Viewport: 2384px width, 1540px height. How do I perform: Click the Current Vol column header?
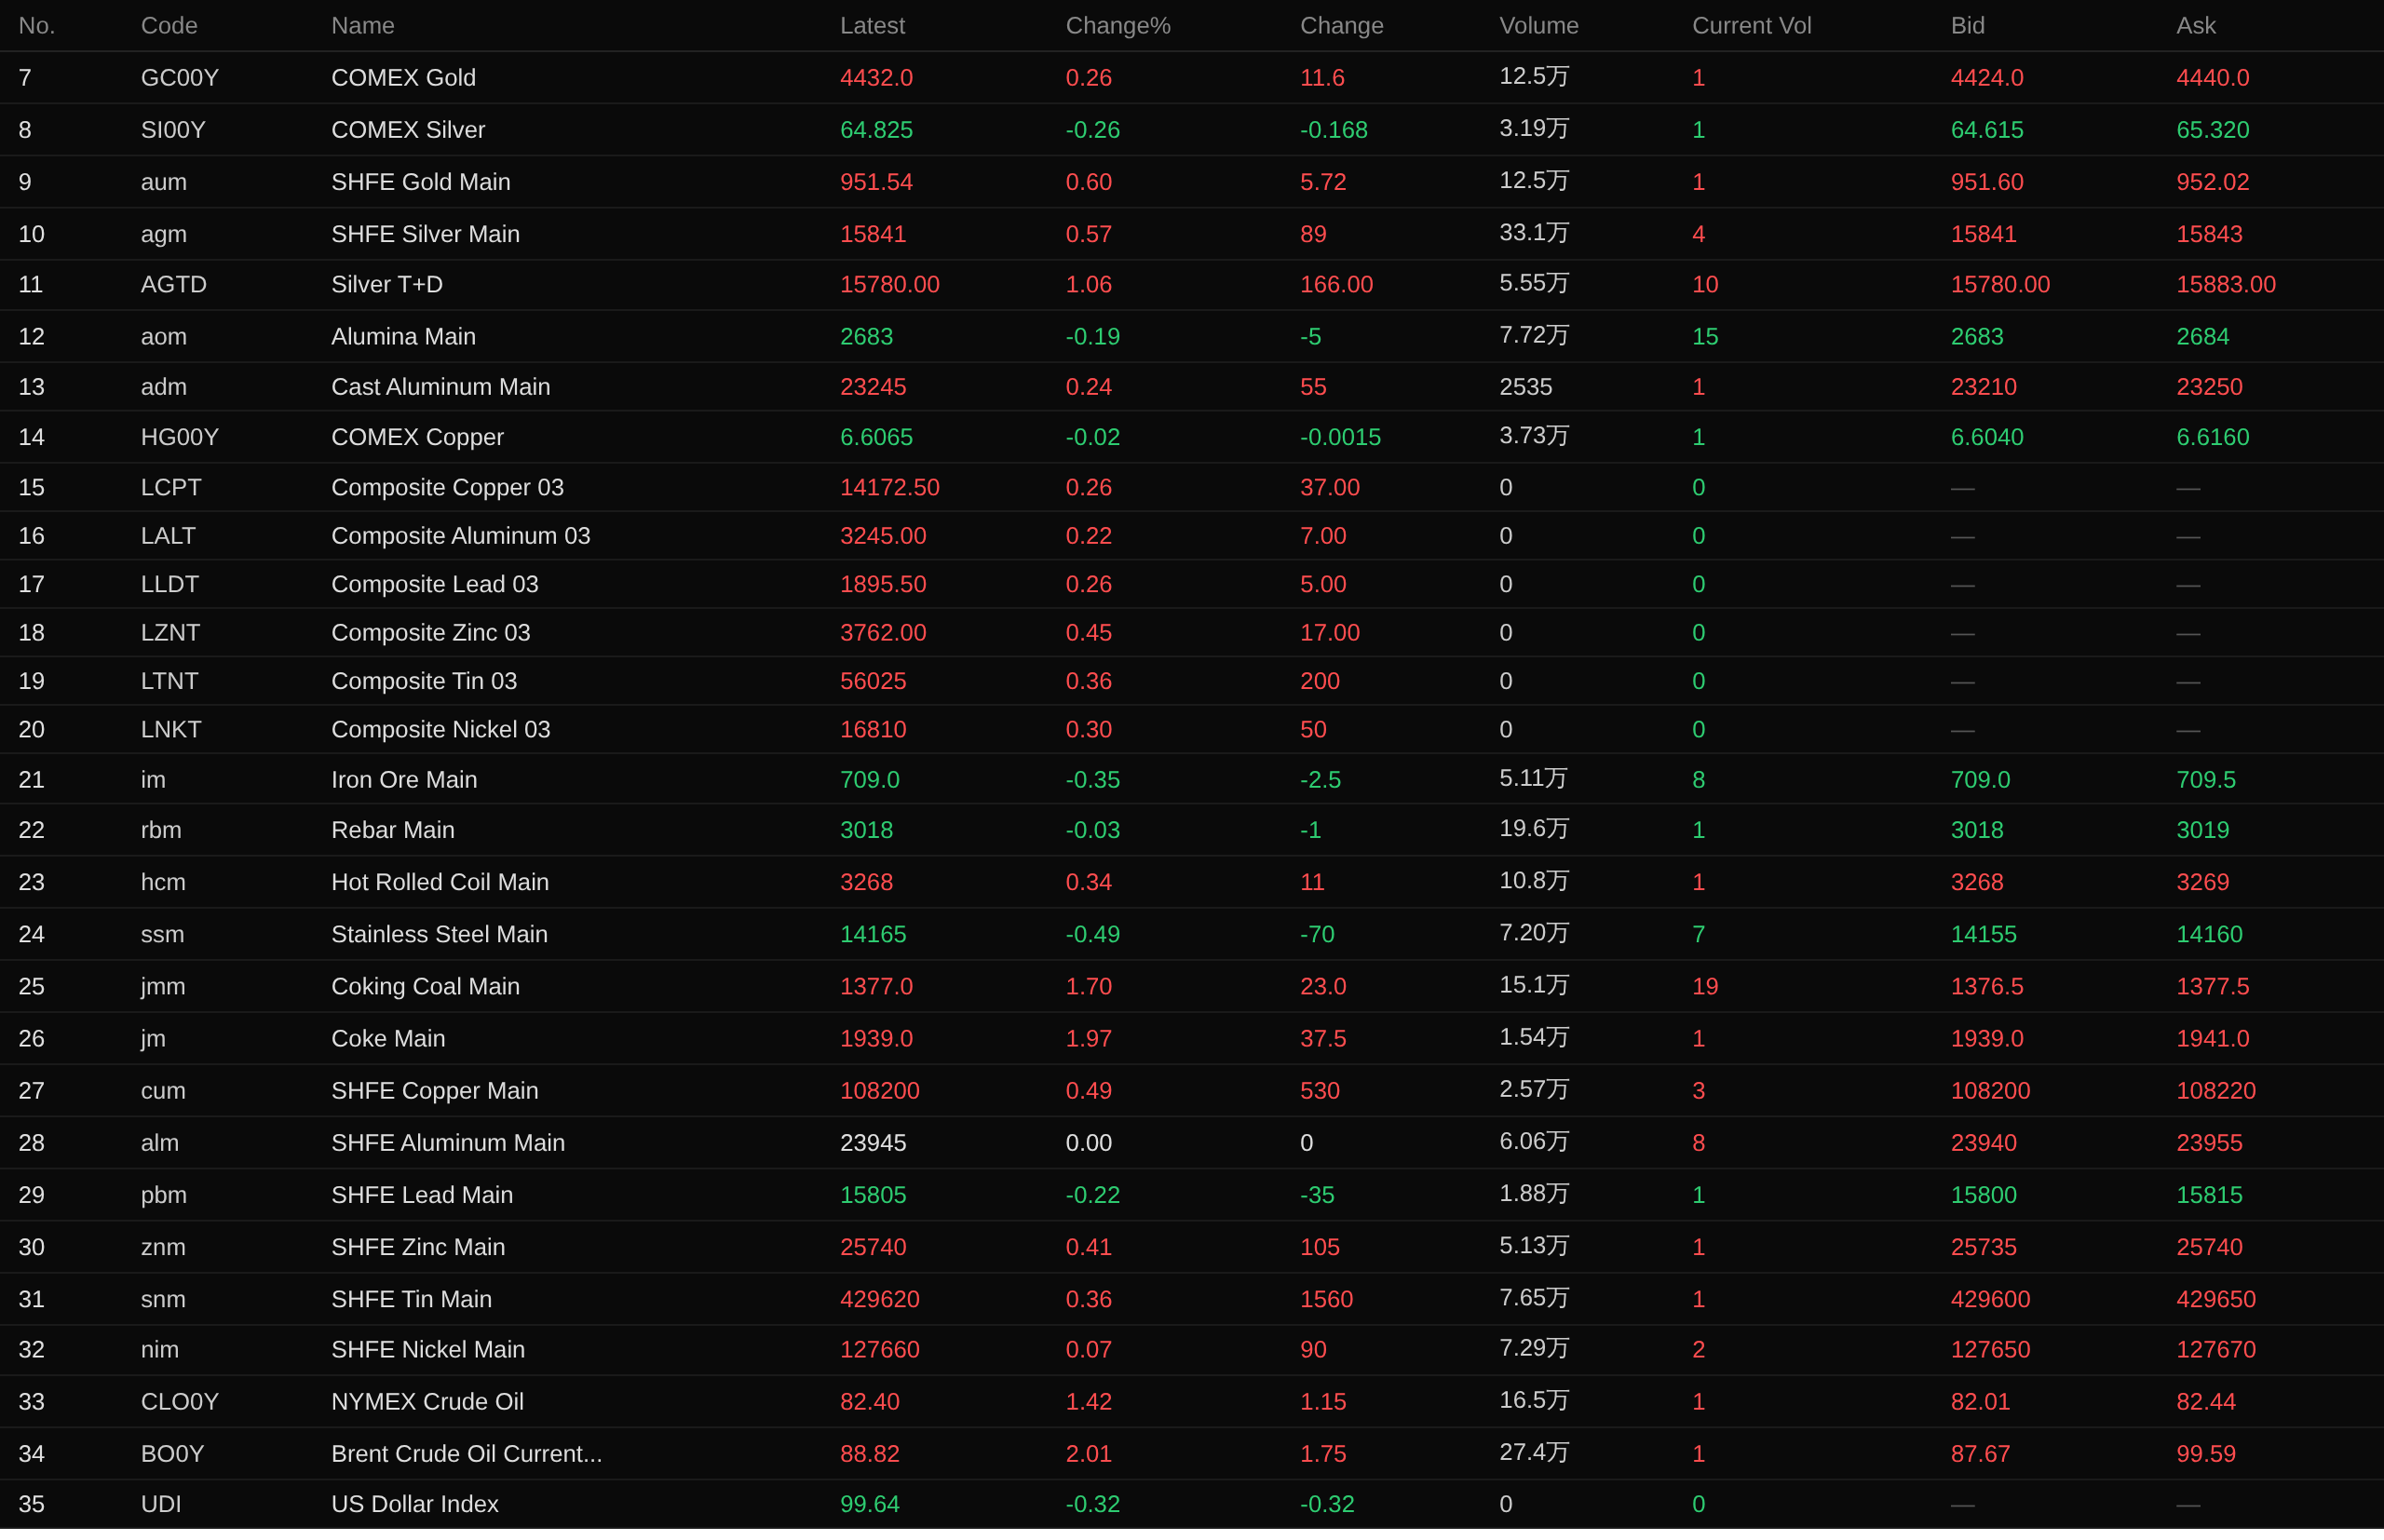tap(1751, 26)
